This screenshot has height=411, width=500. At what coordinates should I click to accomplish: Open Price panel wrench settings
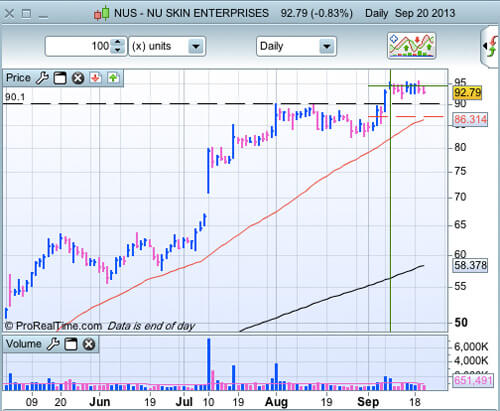(42, 78)
